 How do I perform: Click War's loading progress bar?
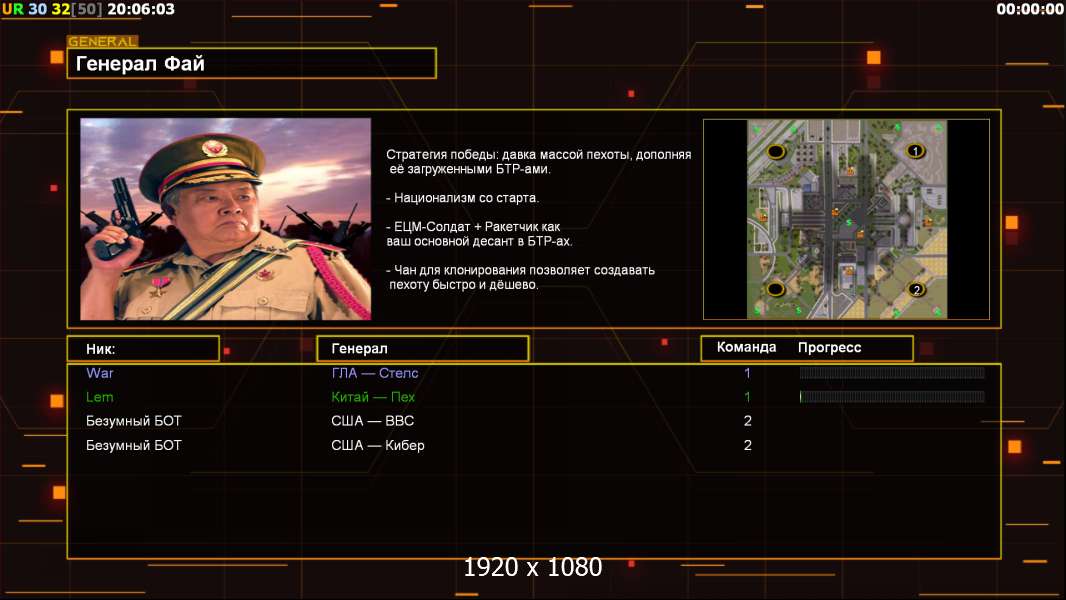click(x=892, y=373)
